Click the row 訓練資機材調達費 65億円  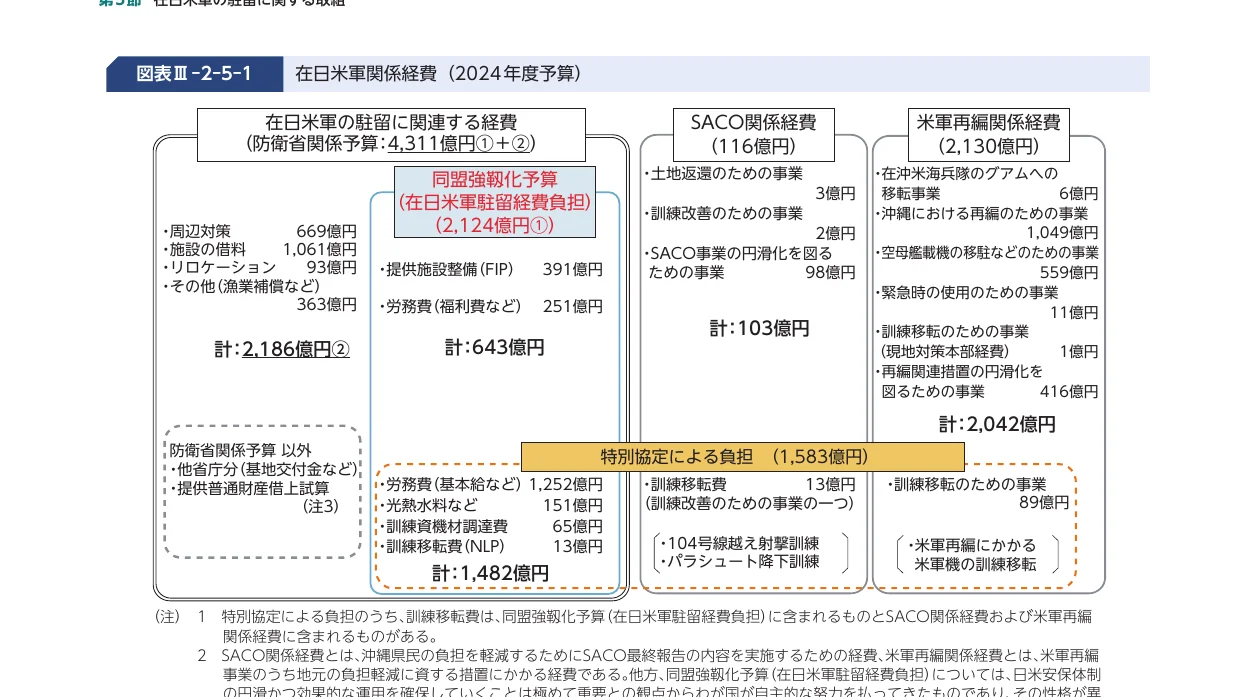tap(491, 526)
